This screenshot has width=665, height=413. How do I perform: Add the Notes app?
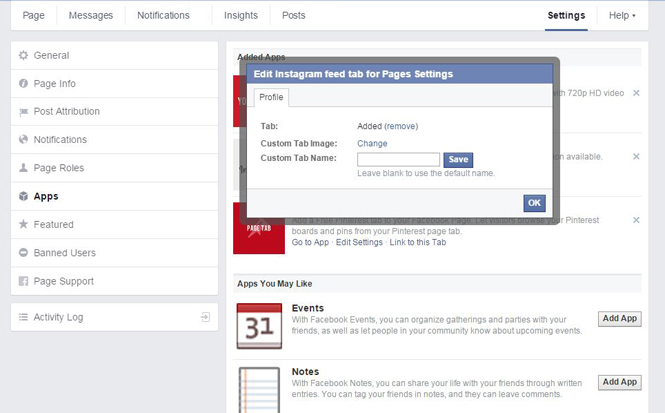coord(620,382)
